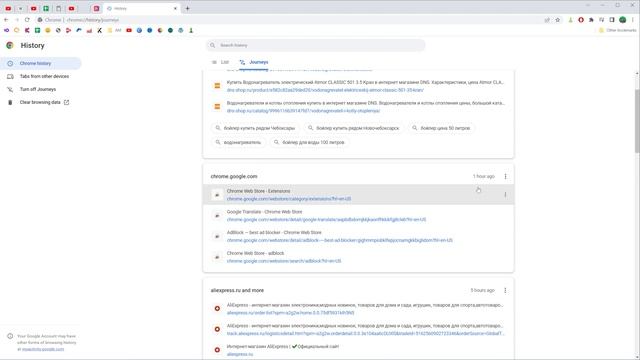The width and height of the screenshot is (640, 360).
Task: Switch to the pink-icon tab beside History
Action: tap(96, 8)
